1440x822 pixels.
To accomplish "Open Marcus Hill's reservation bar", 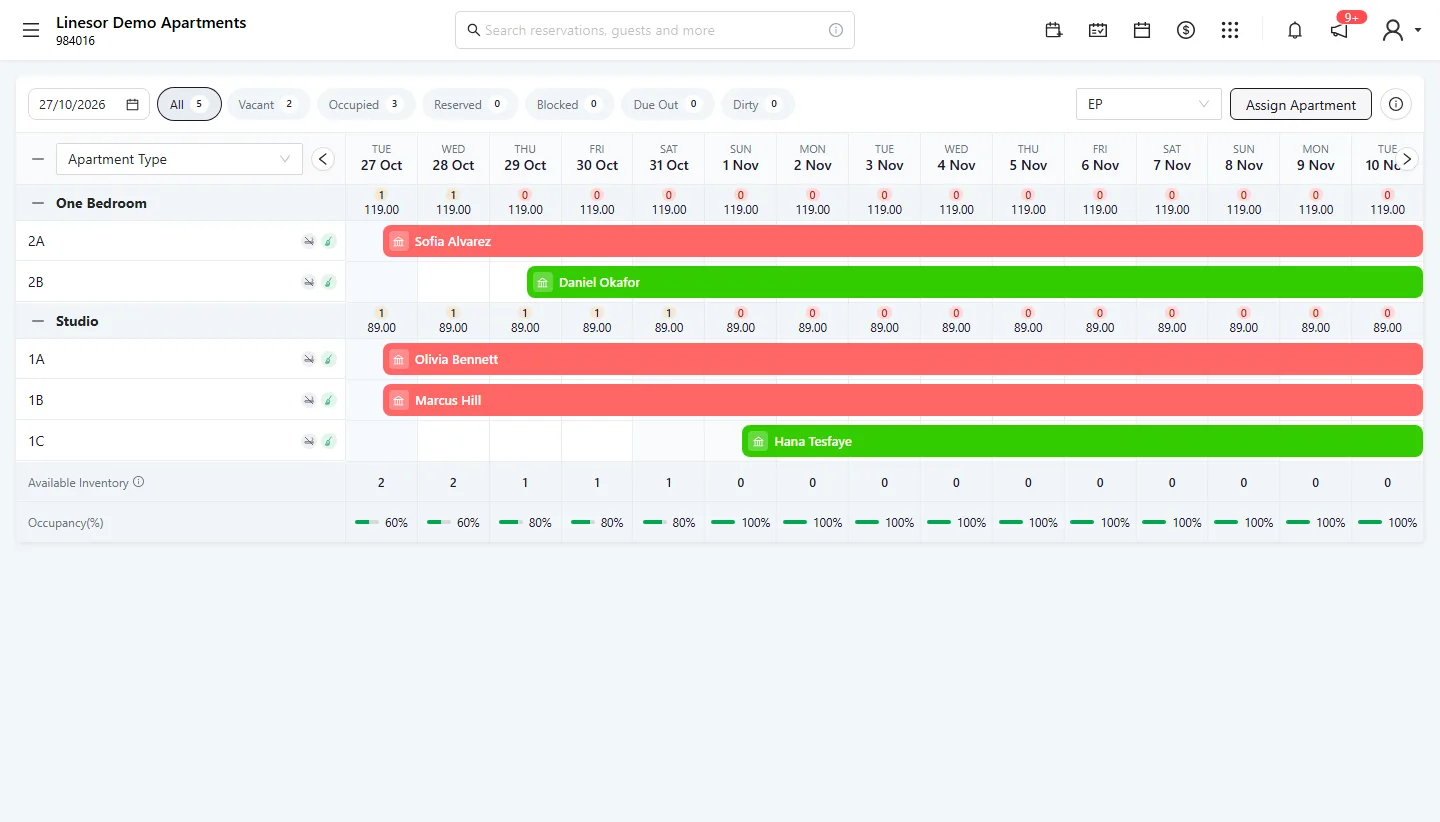I will (903, 400).
